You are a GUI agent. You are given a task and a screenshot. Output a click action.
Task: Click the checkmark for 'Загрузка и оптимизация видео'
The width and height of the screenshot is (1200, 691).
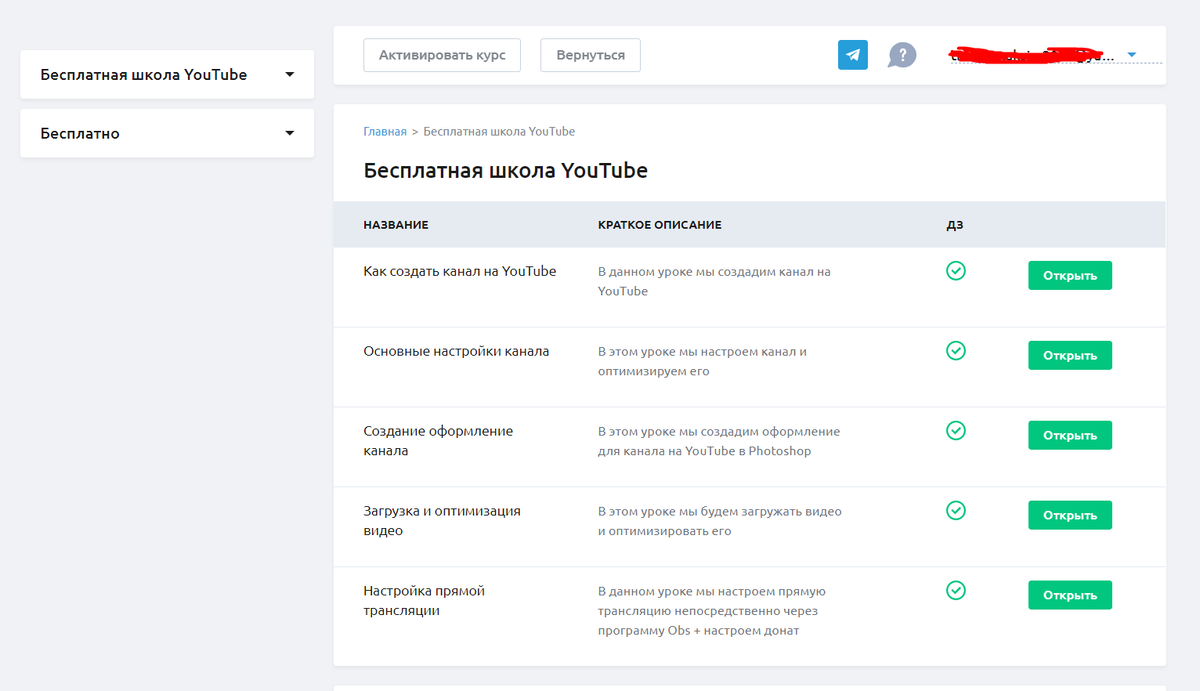click(955, 511)
